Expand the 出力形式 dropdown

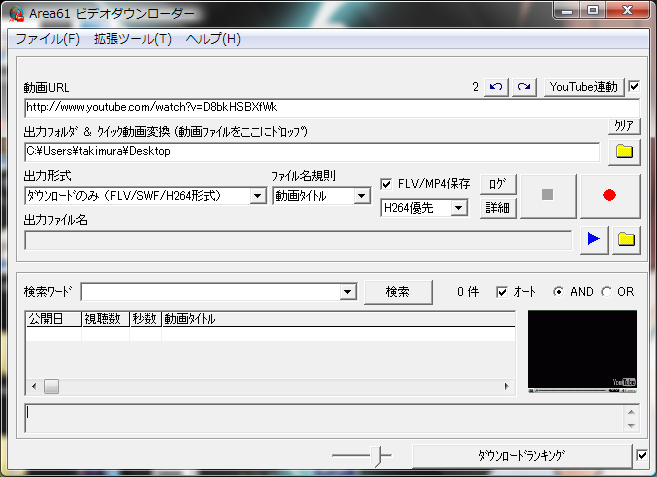pyautogui.click(x=257, y=196)
